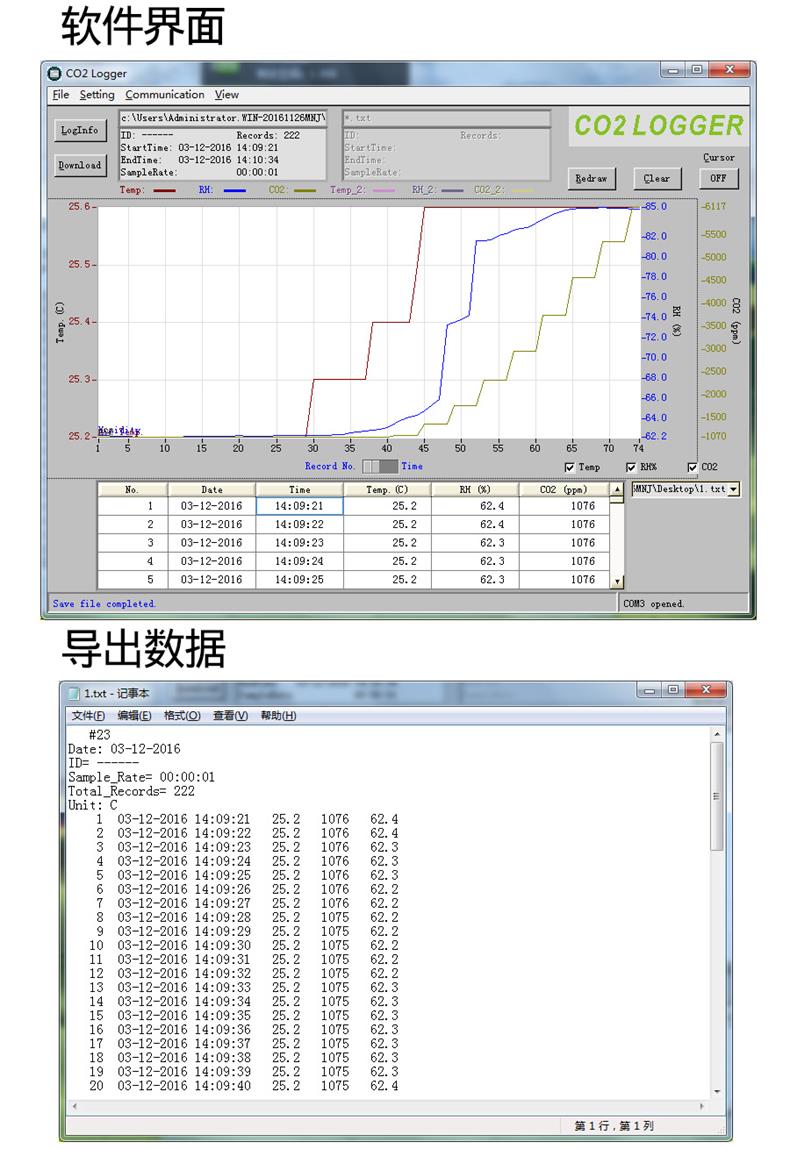Expand the Desktop\1.txt file path dropdown

[x=734, y=489]
